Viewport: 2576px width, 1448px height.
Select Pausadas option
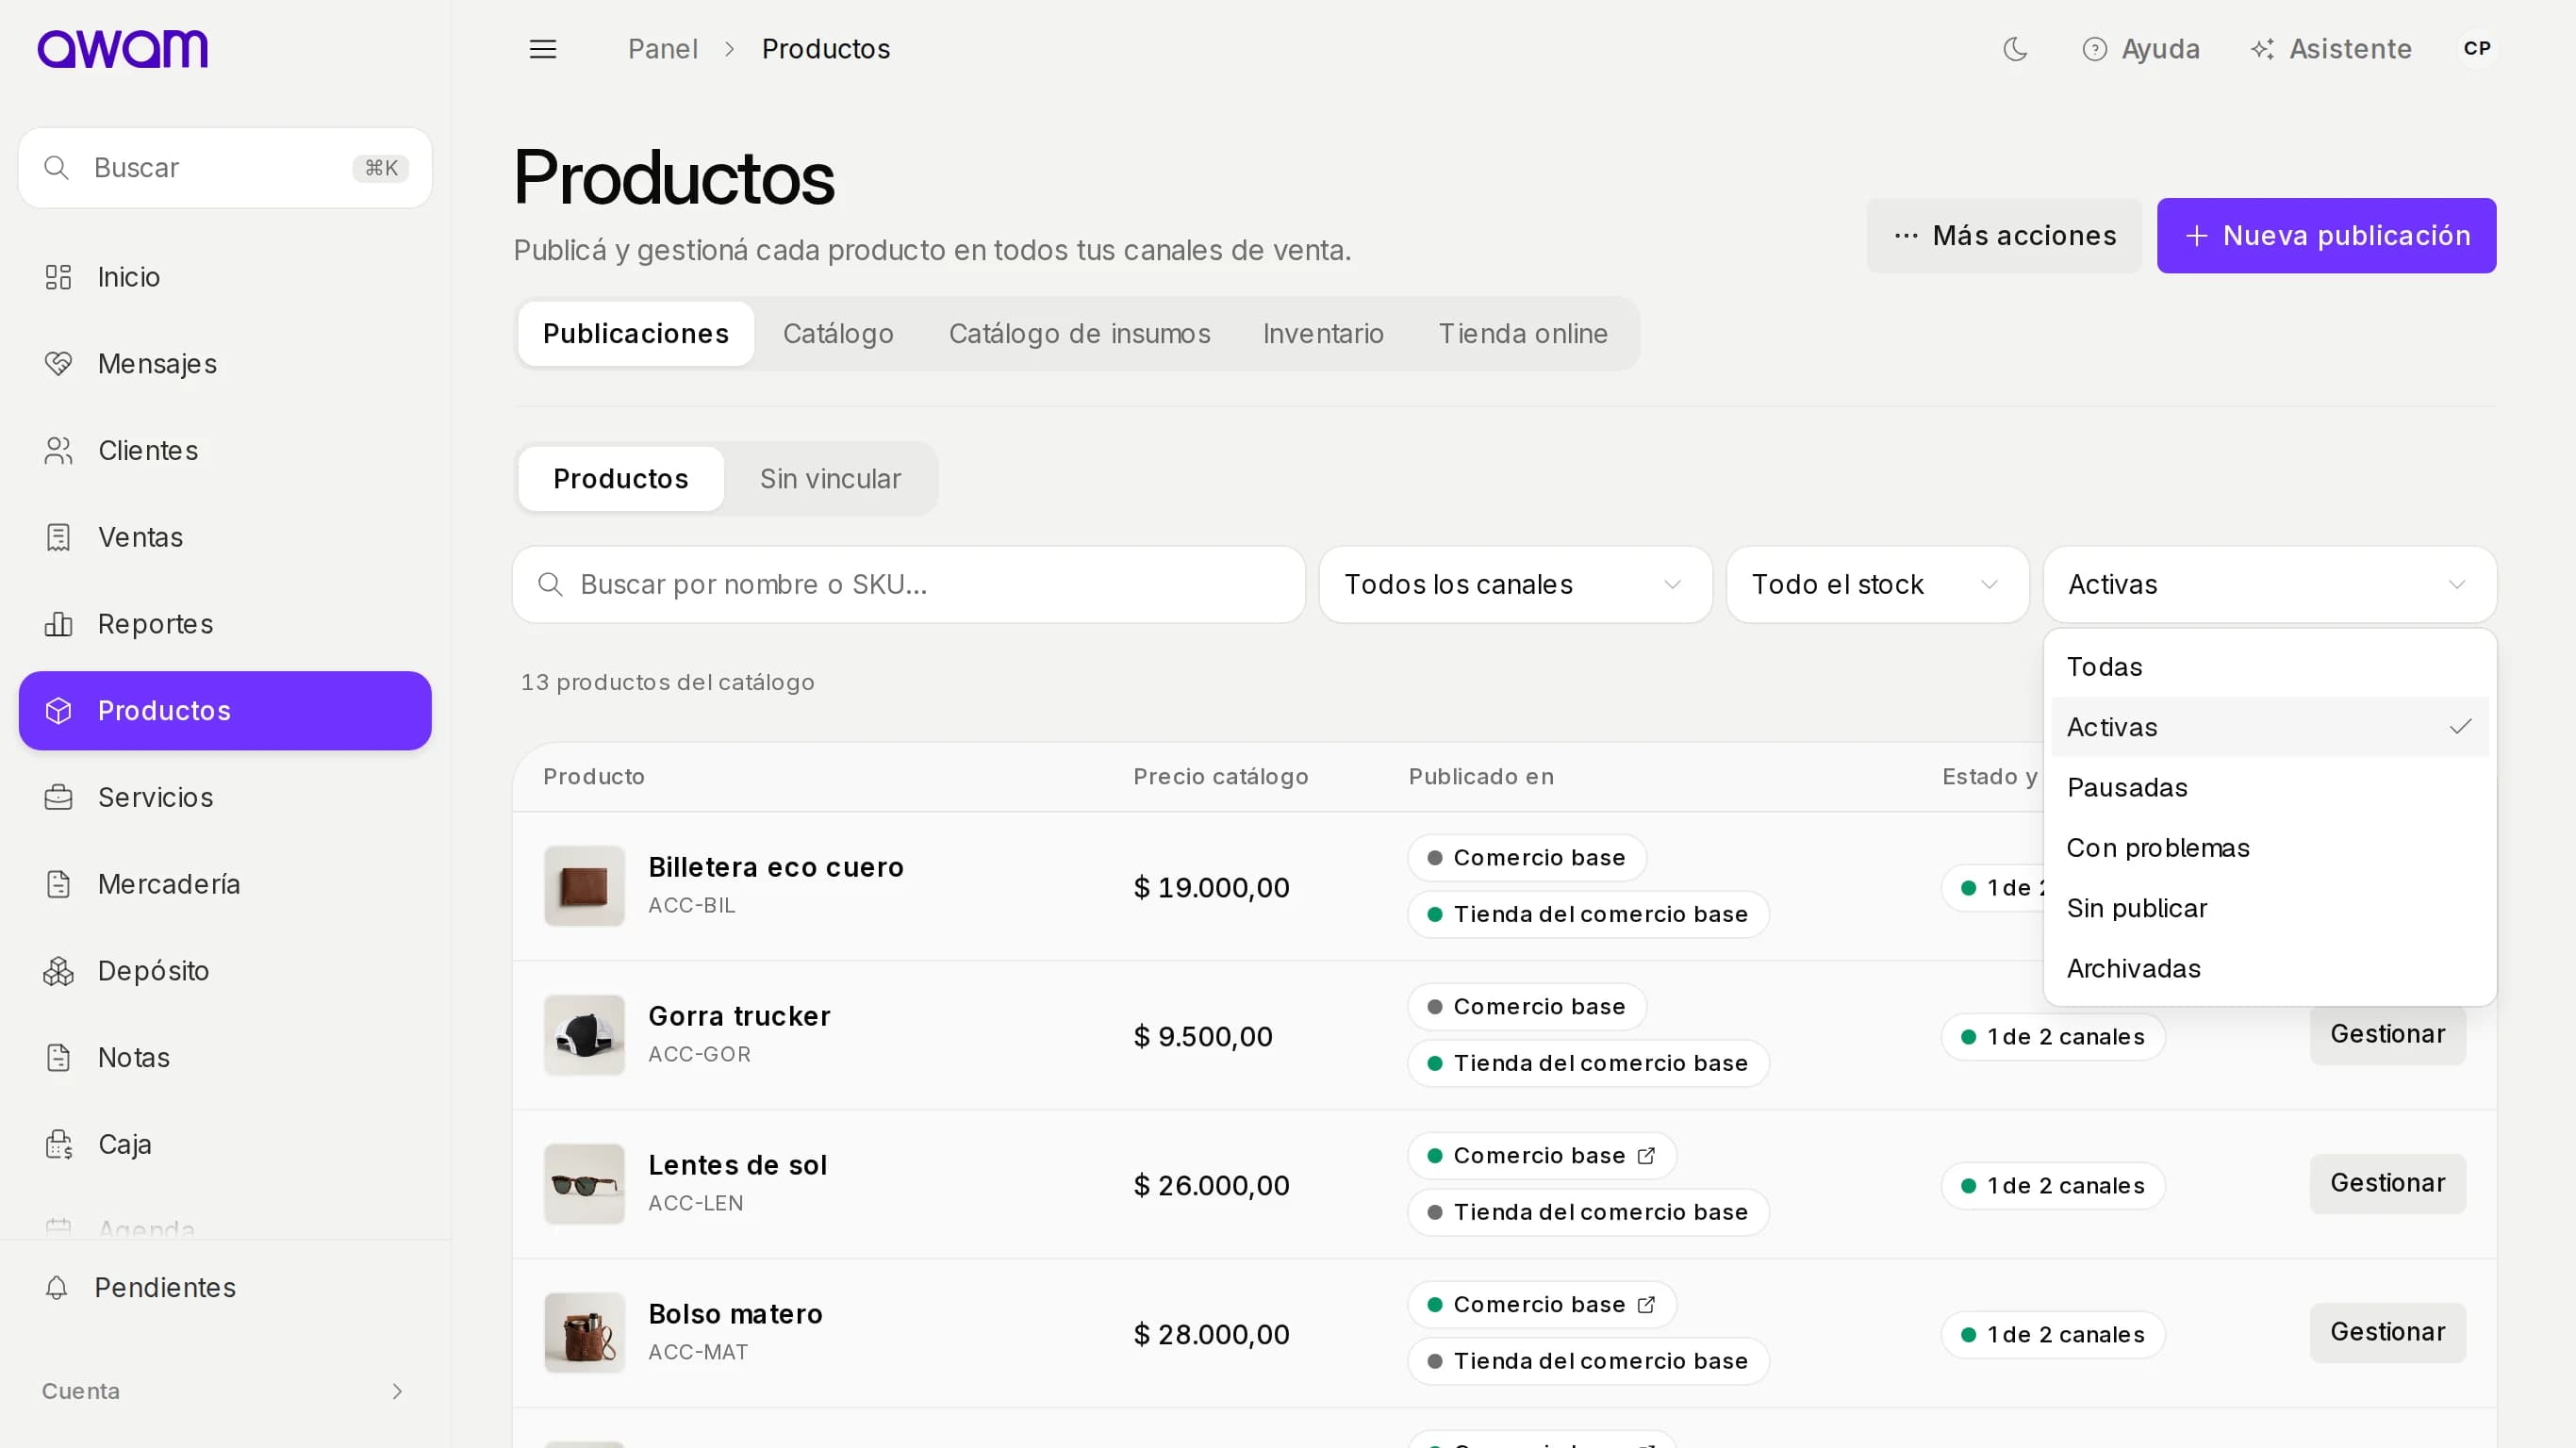[2269, 788]
